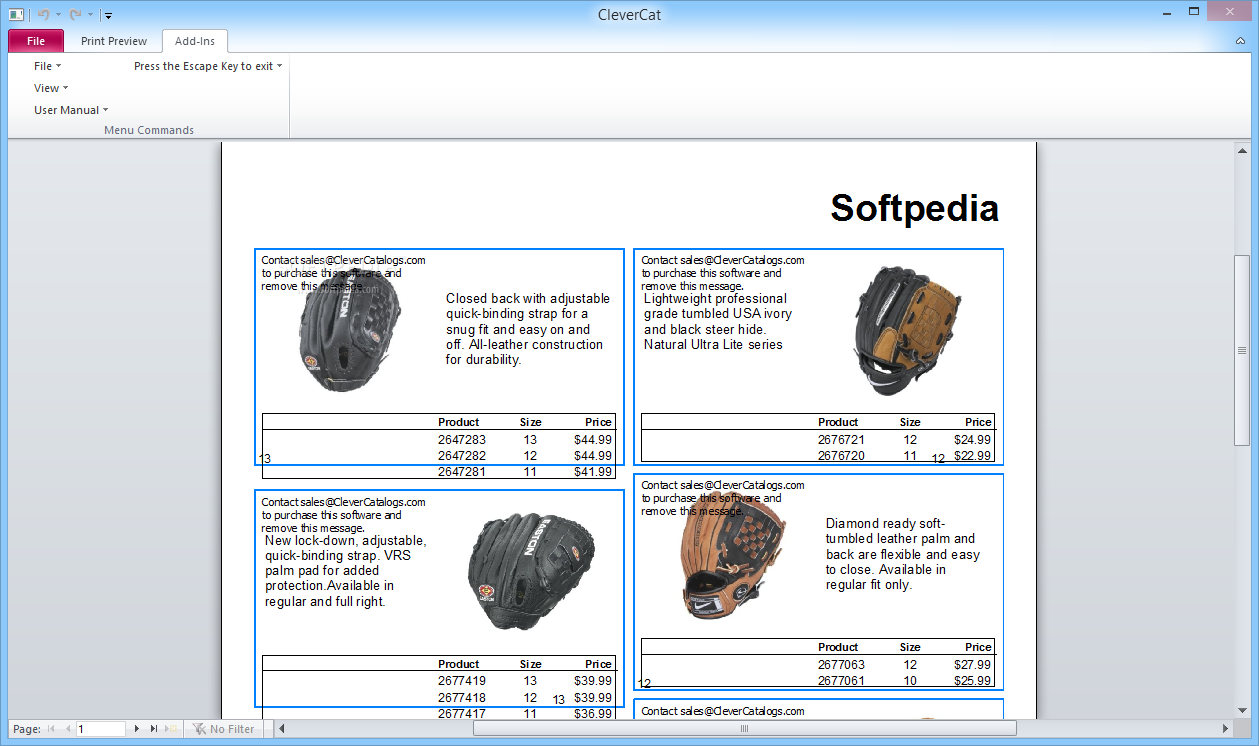Expand the File menu command dropdown
The image size is (1259, 746).
[x=47, y=66]
